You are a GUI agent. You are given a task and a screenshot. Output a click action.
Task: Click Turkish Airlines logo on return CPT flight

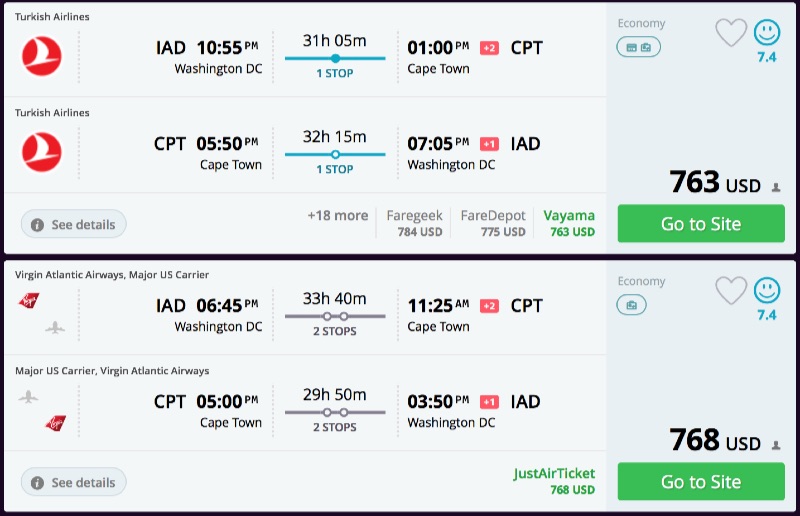point(42,153)
